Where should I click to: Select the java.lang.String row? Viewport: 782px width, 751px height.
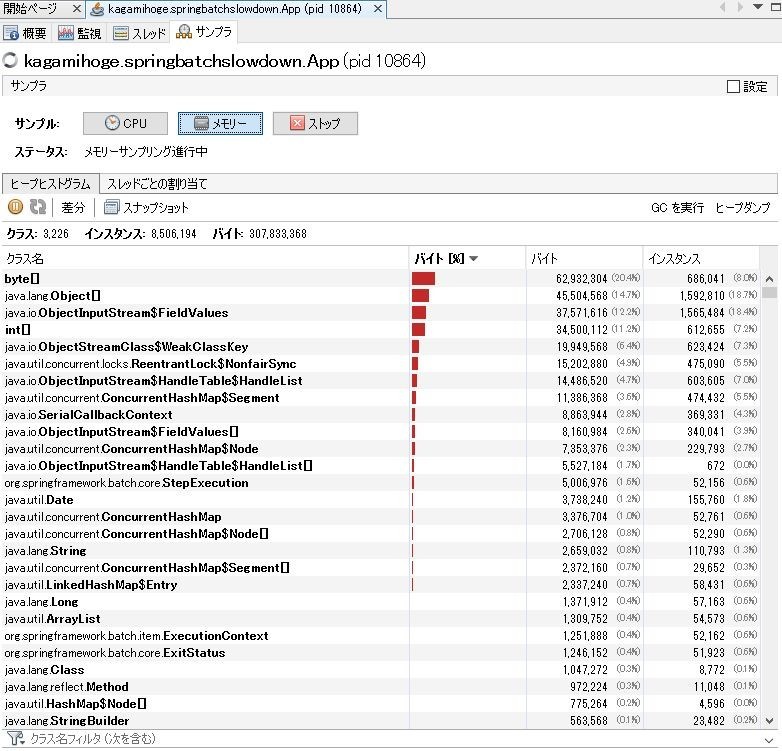[x=381, y=551]
